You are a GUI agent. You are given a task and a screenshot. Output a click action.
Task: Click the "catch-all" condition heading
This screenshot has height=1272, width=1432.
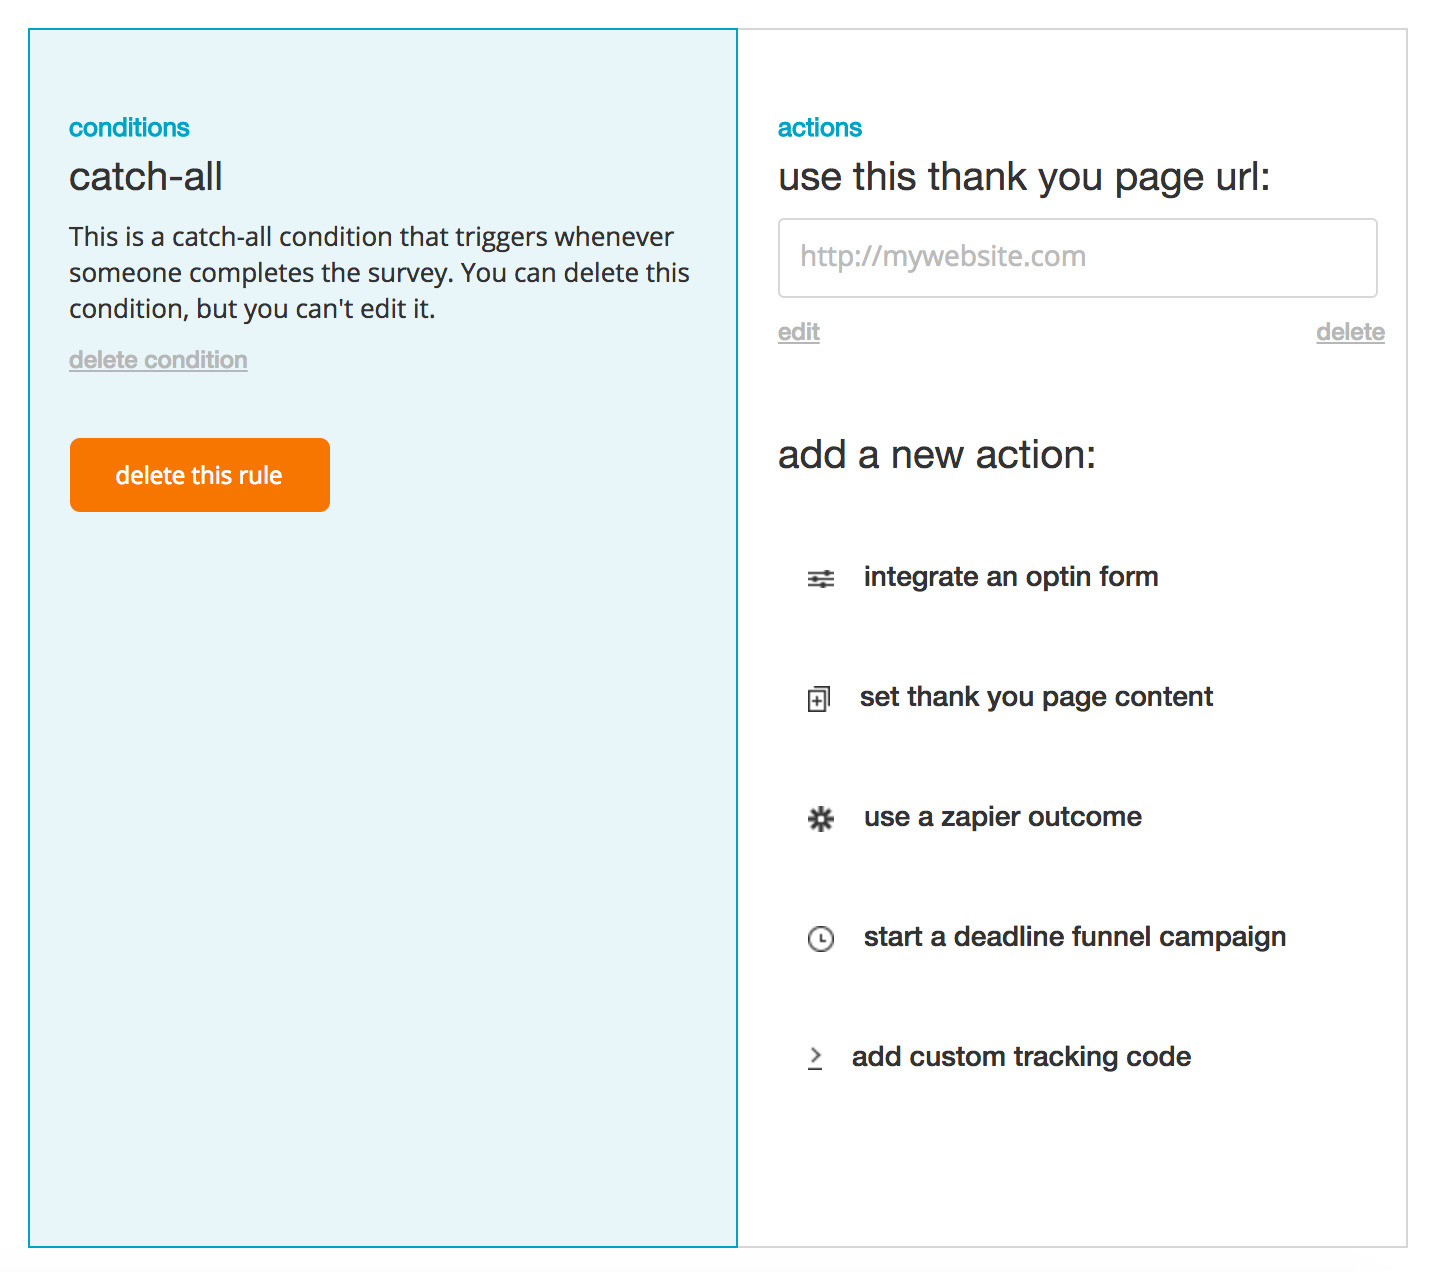(x=146, y=177)
